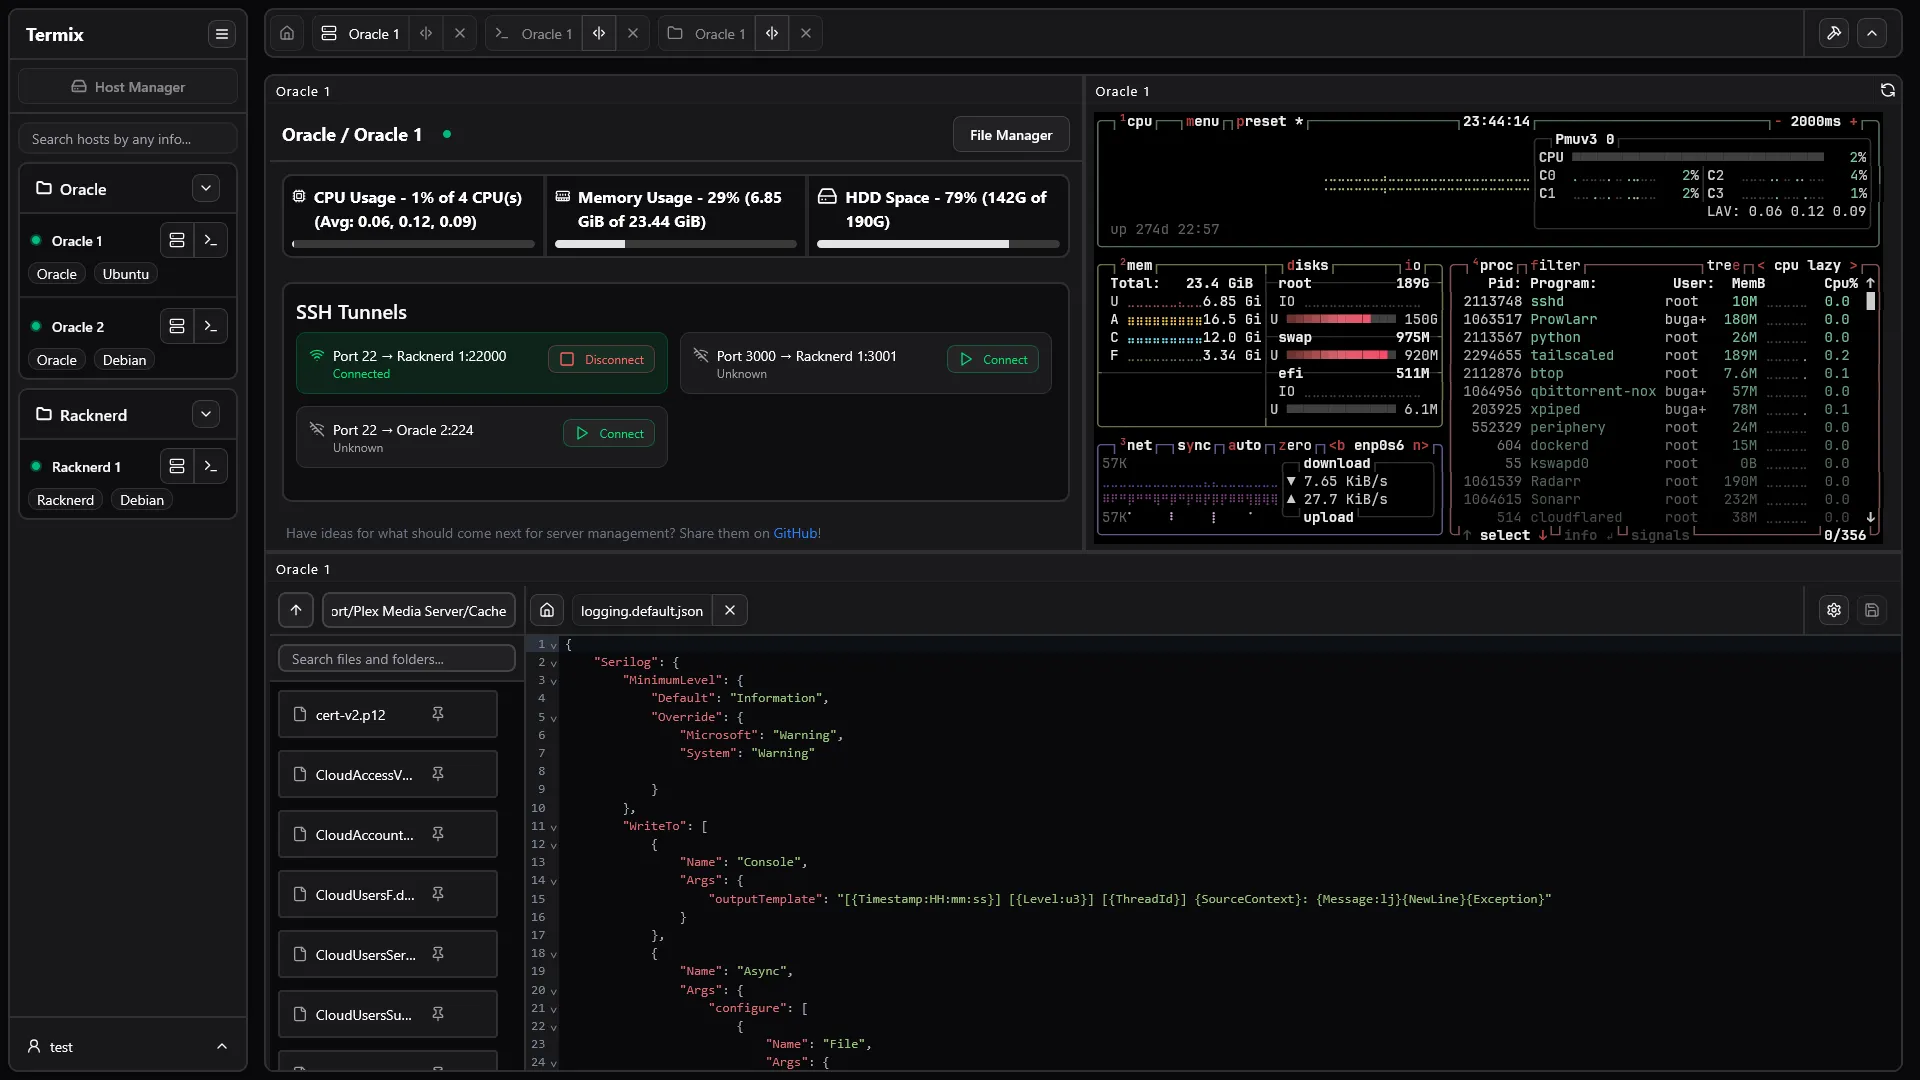
Task: Connect the Port 3000 Racknerd 1:3001 tunnel
Action: click(x=993, y=359)
